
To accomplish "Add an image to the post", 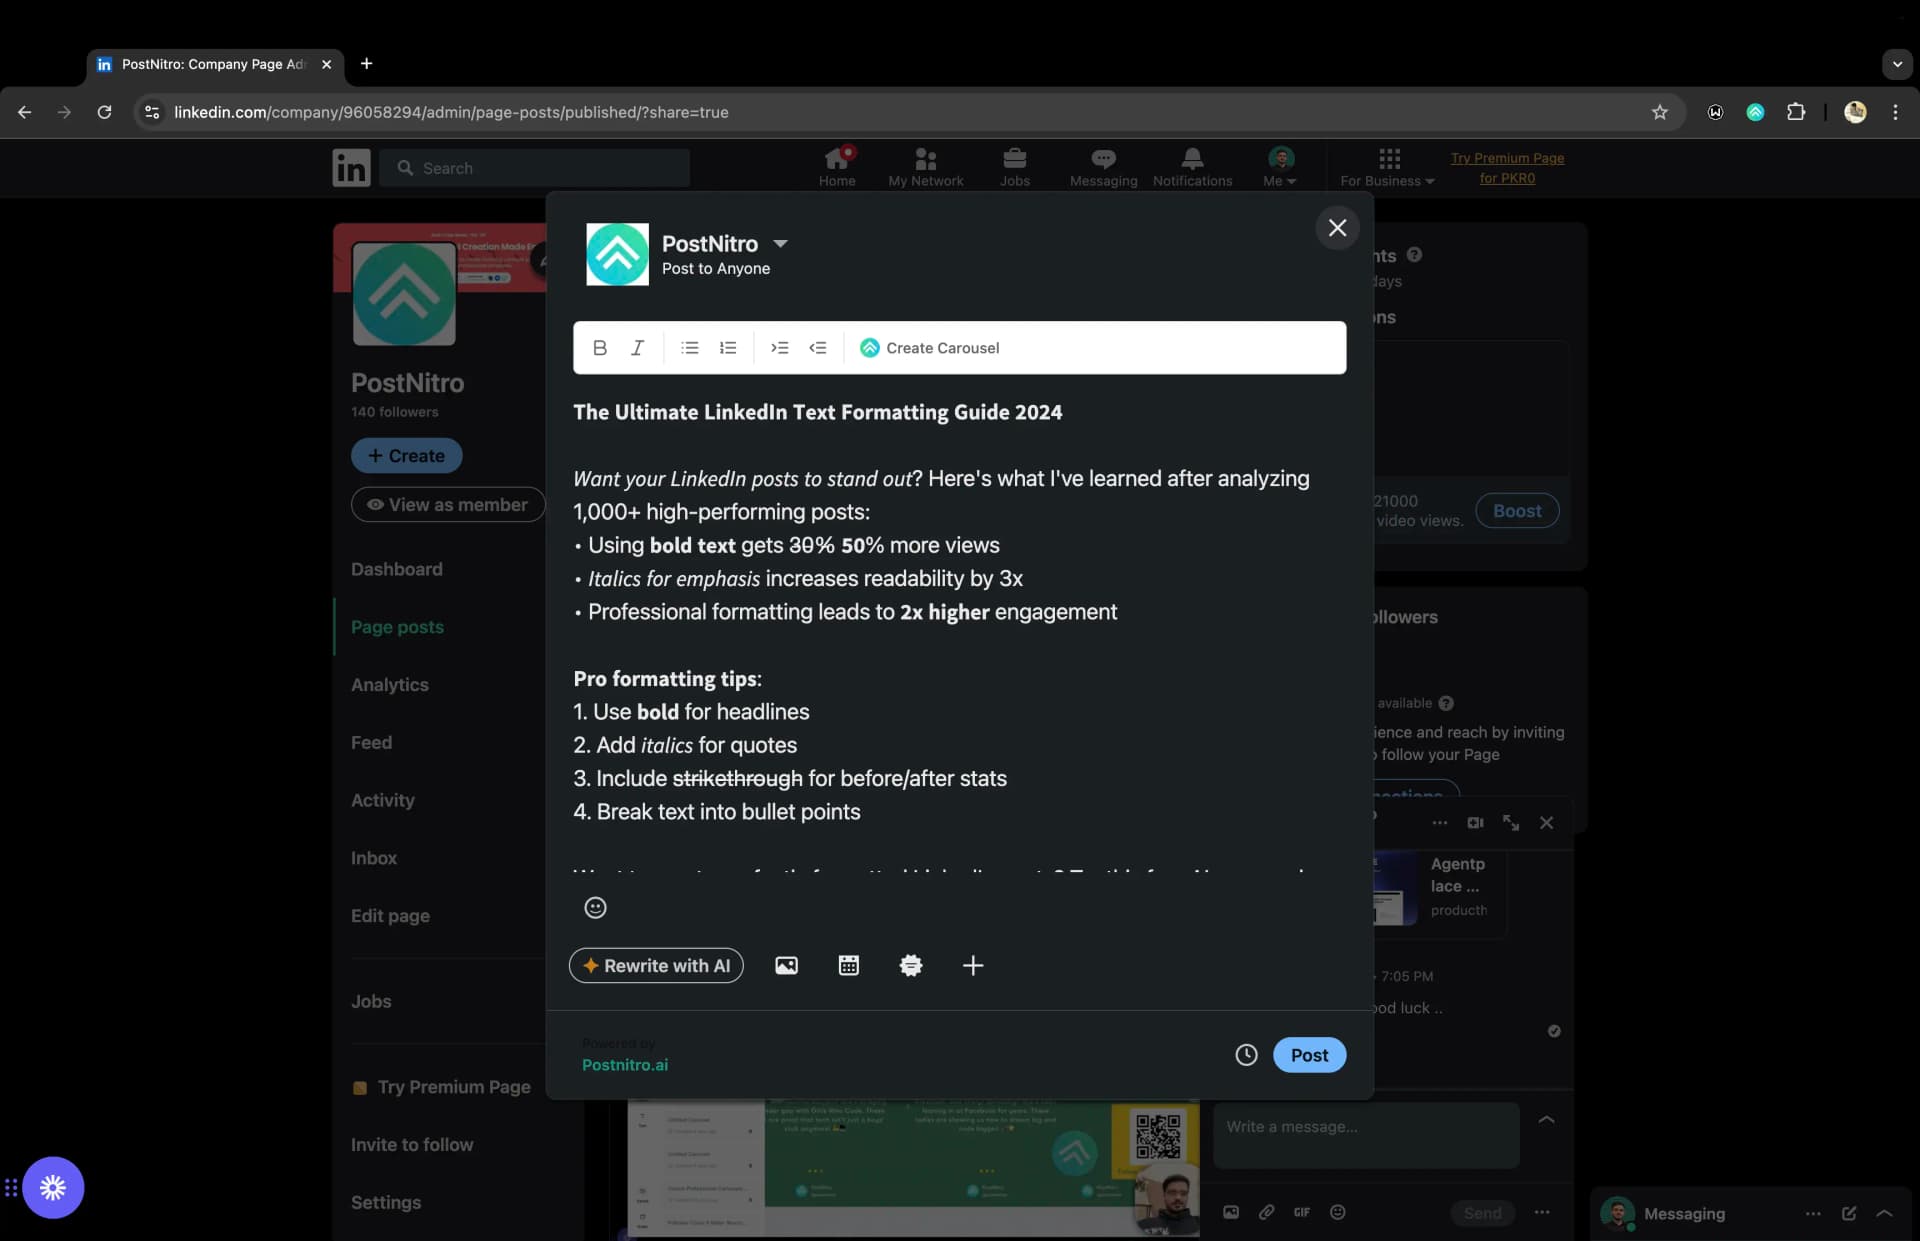I will [786, 965].
